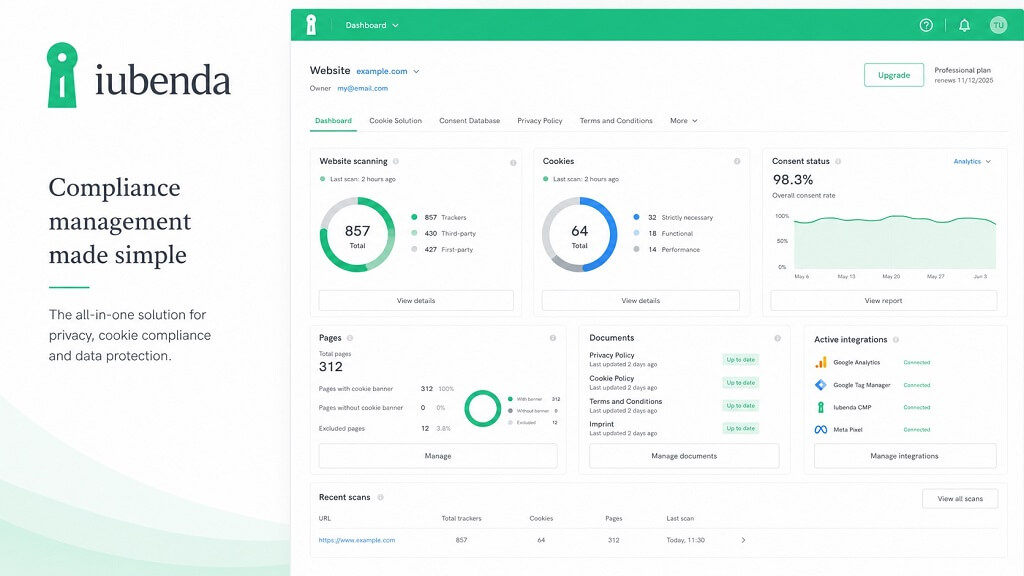Click the green Trackers legend dot

[x=414, y=217]
